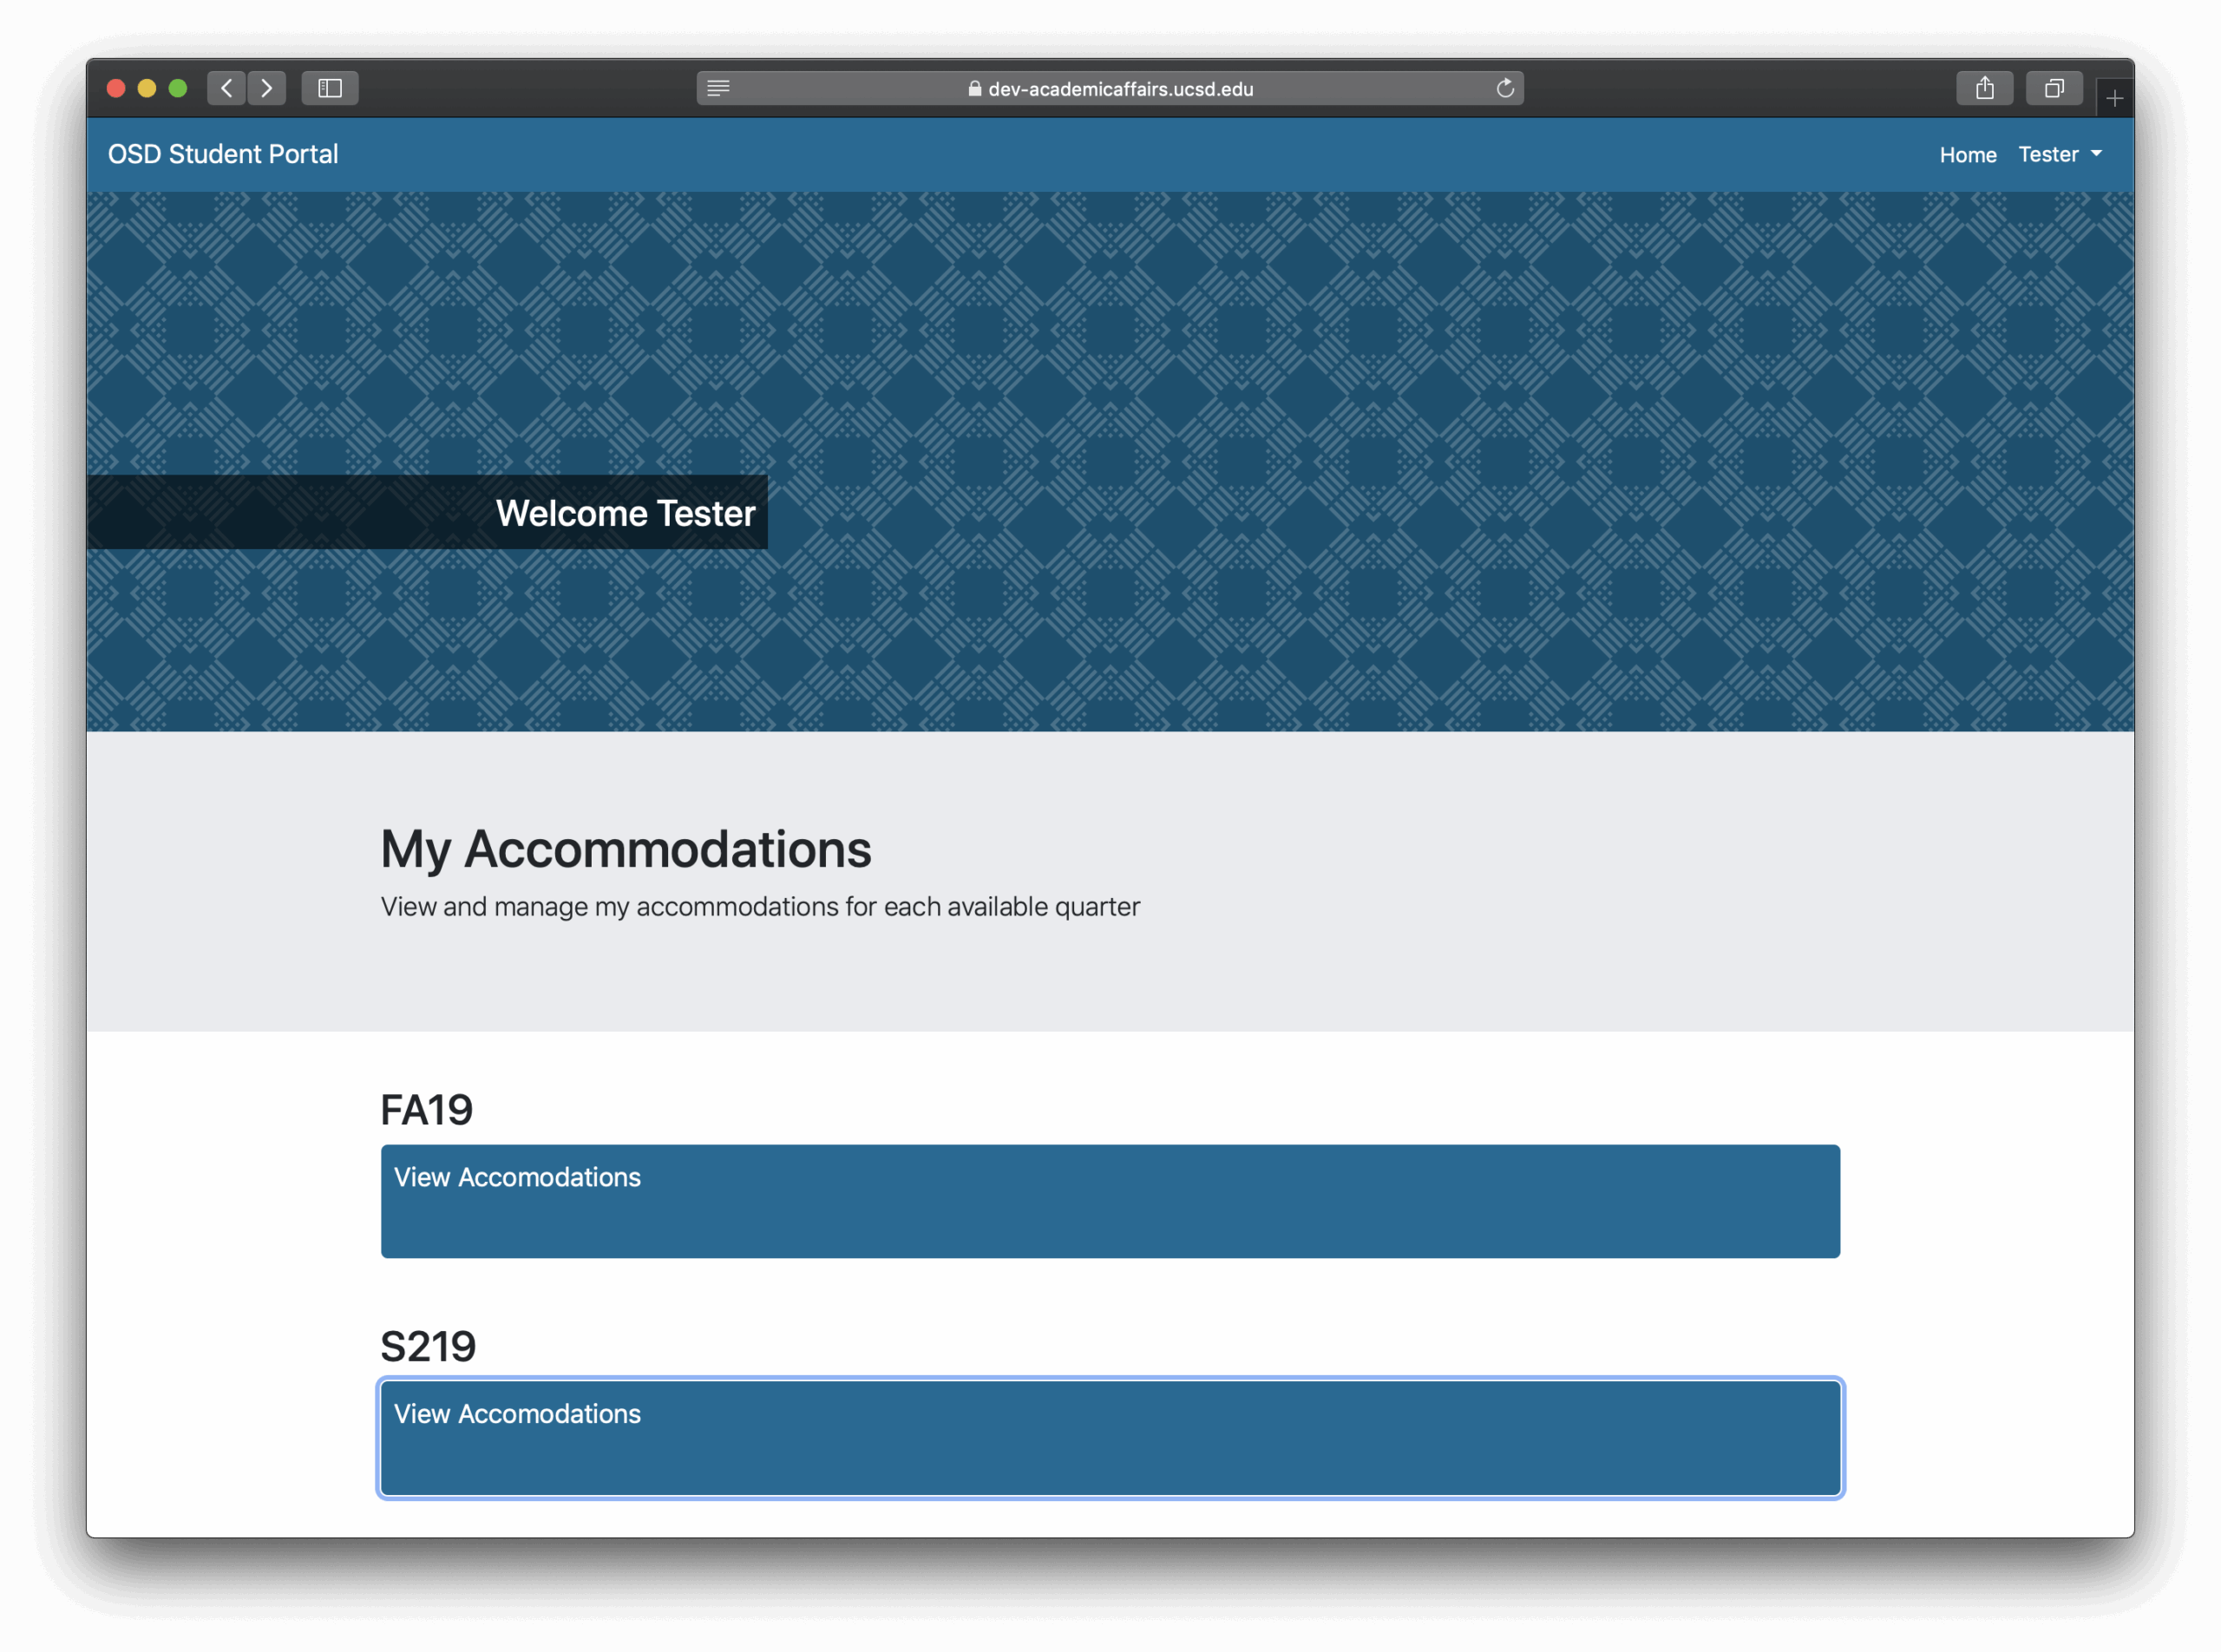2221x1652 pixels.
Task: Go to Home in navigation bar
Action: 1967,154
